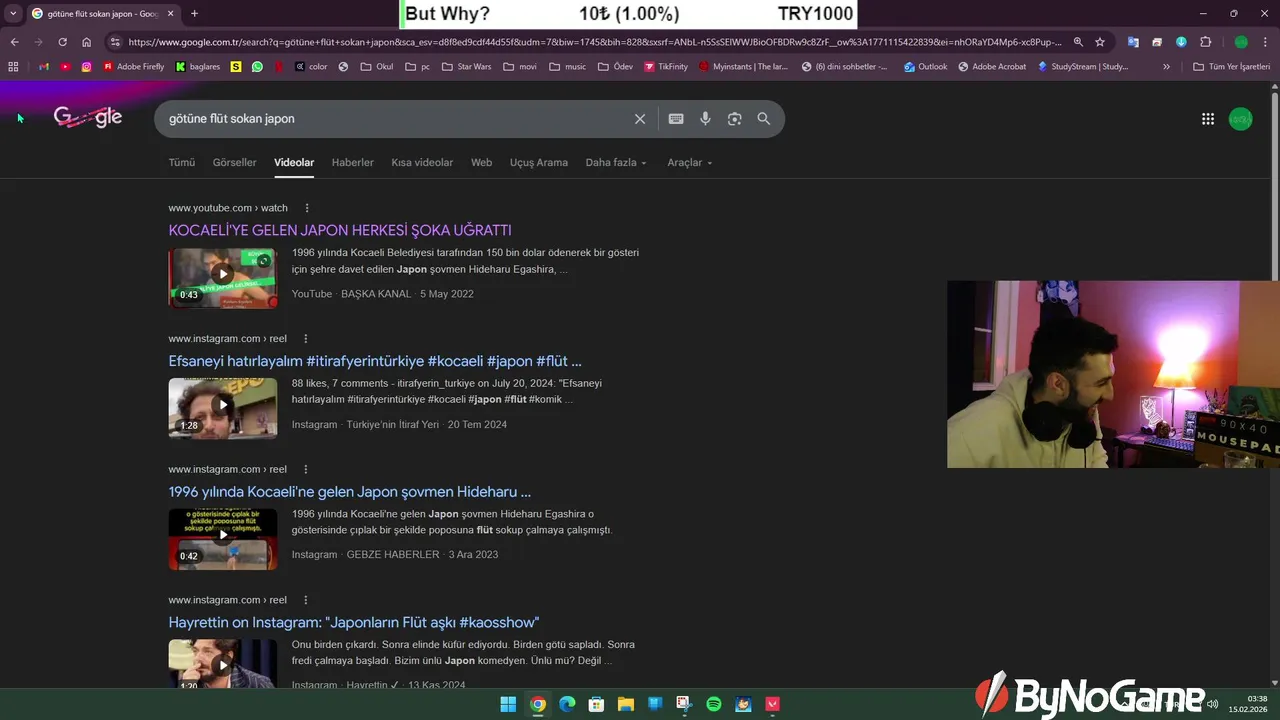Switch to the 'Tümü' results tab

pos(182,162)
